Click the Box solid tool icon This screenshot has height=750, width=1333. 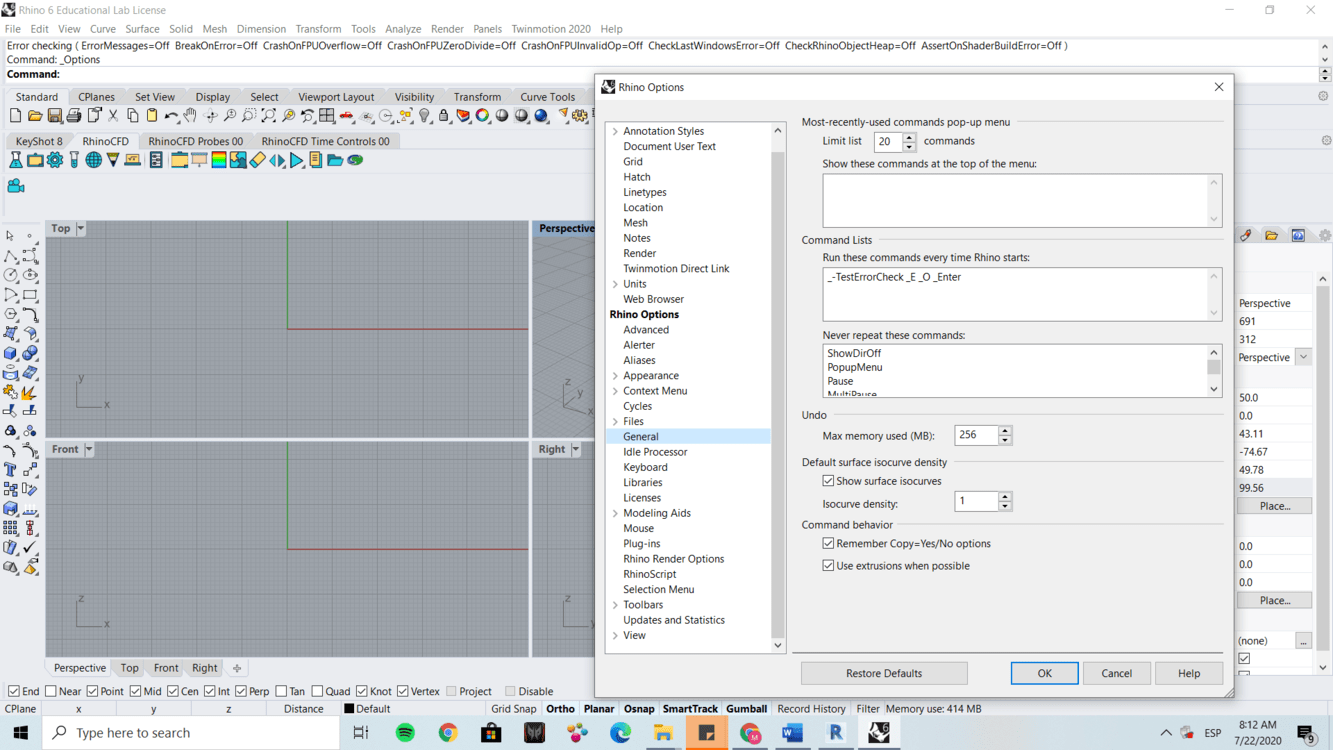(x=11, y=353)
